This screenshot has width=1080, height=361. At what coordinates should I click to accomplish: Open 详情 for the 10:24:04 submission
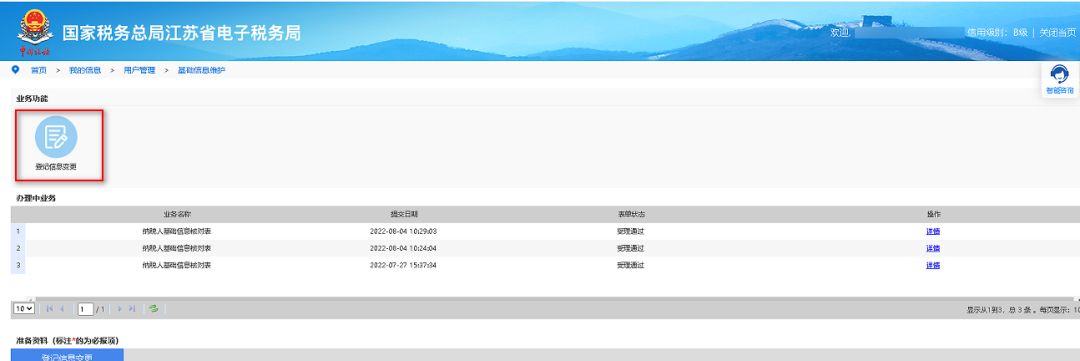pos(933,248)
